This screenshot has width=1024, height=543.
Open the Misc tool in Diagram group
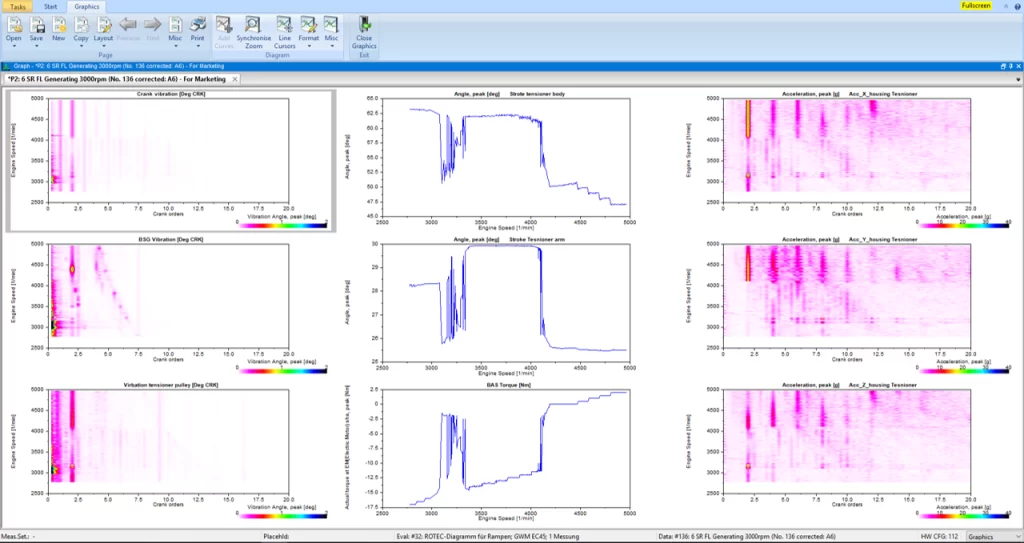click(332, 25)
